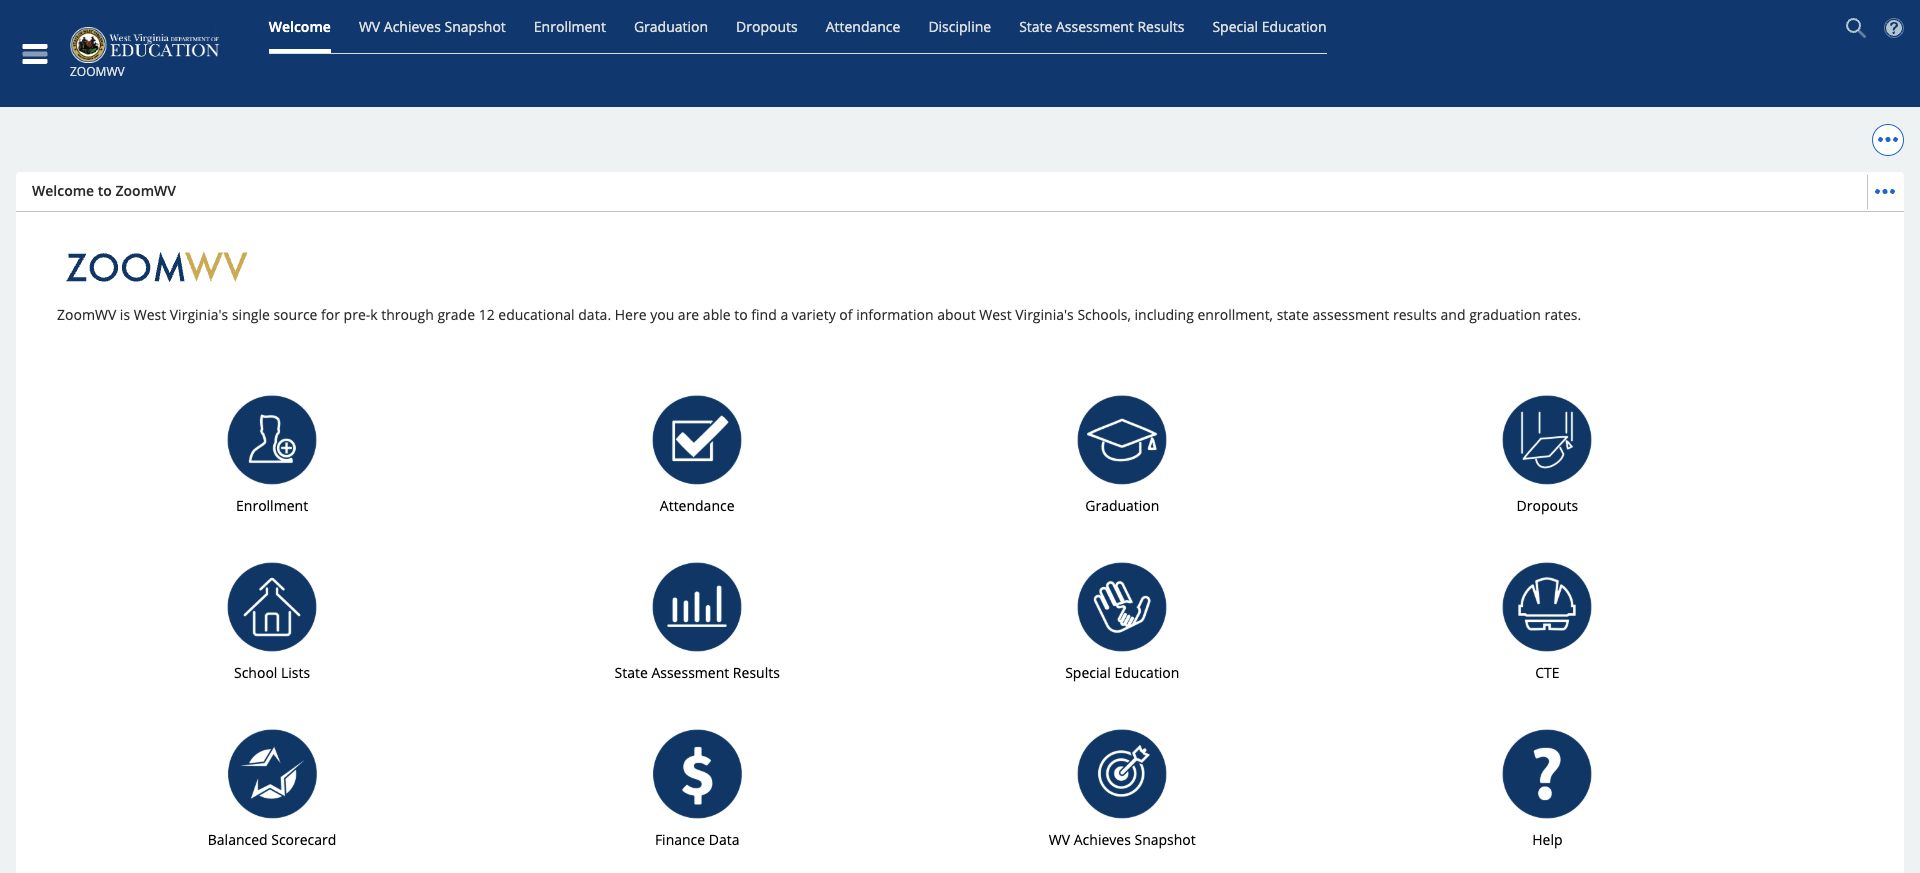Click the School Lists schoolhouse icon
The height and width of the screenshot is (873, 1920).
pyautogui.click(x=272, y=607)
